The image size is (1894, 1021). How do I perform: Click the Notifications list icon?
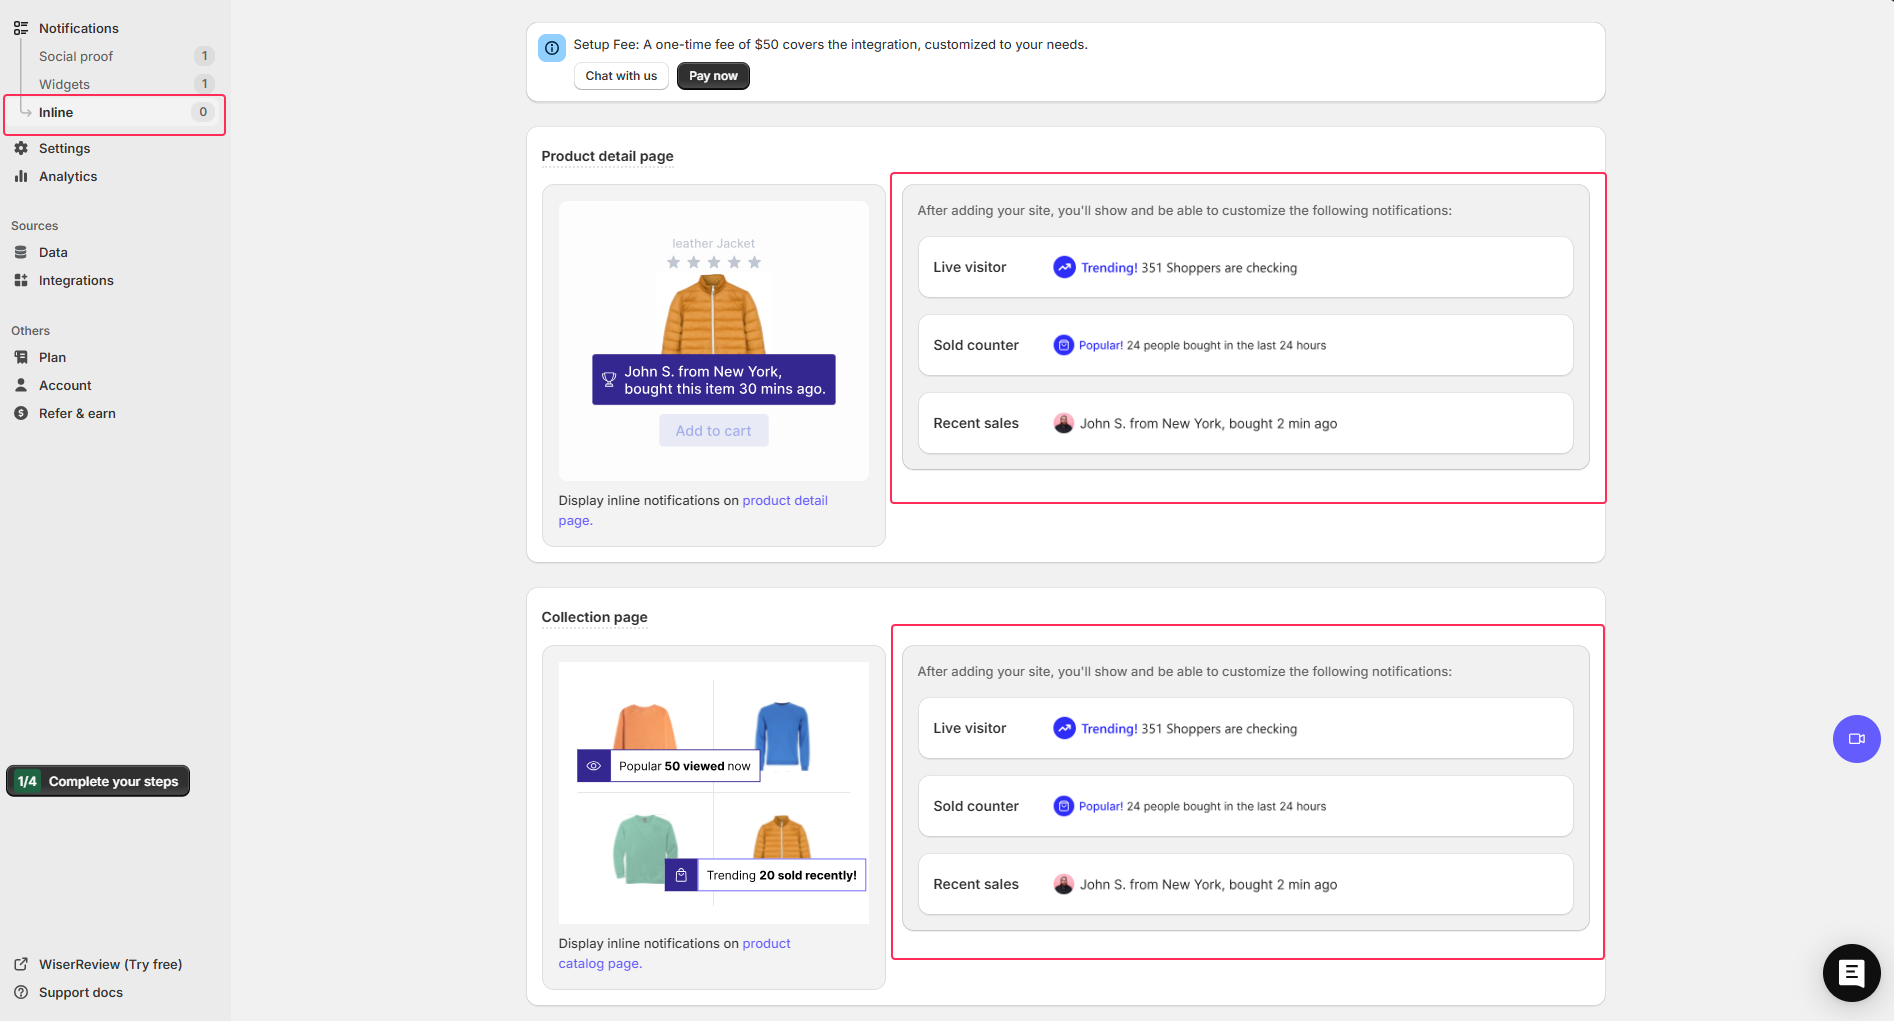click(20, 27)
